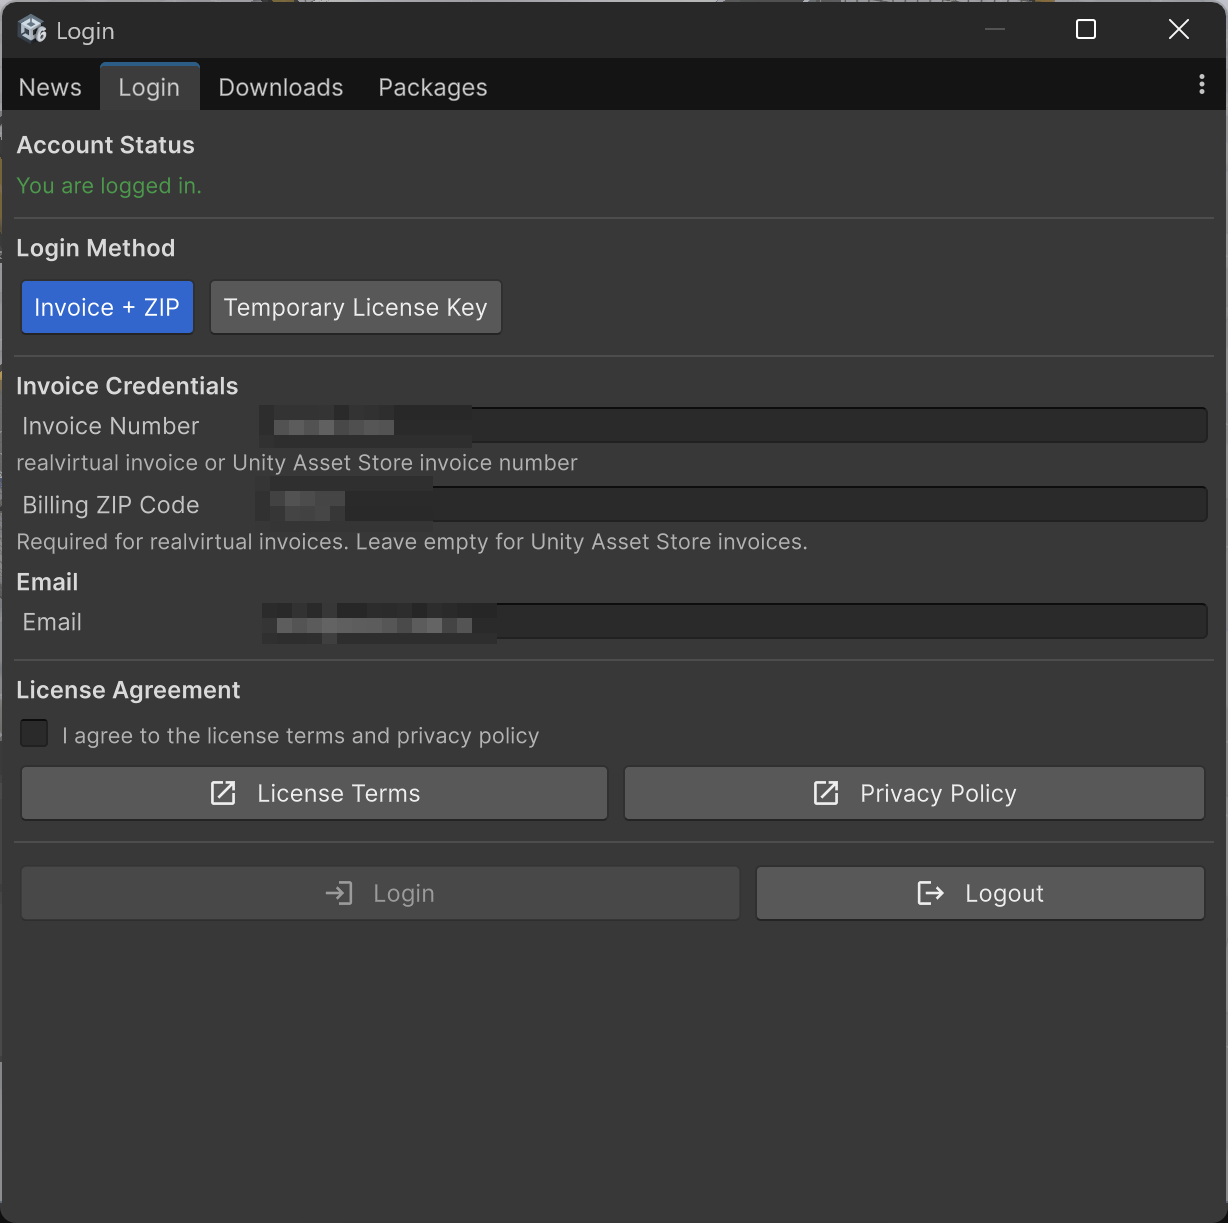
Task: Tick the license terms agreement checkbox
Action: pyautogui.click(x=35, y=734)
